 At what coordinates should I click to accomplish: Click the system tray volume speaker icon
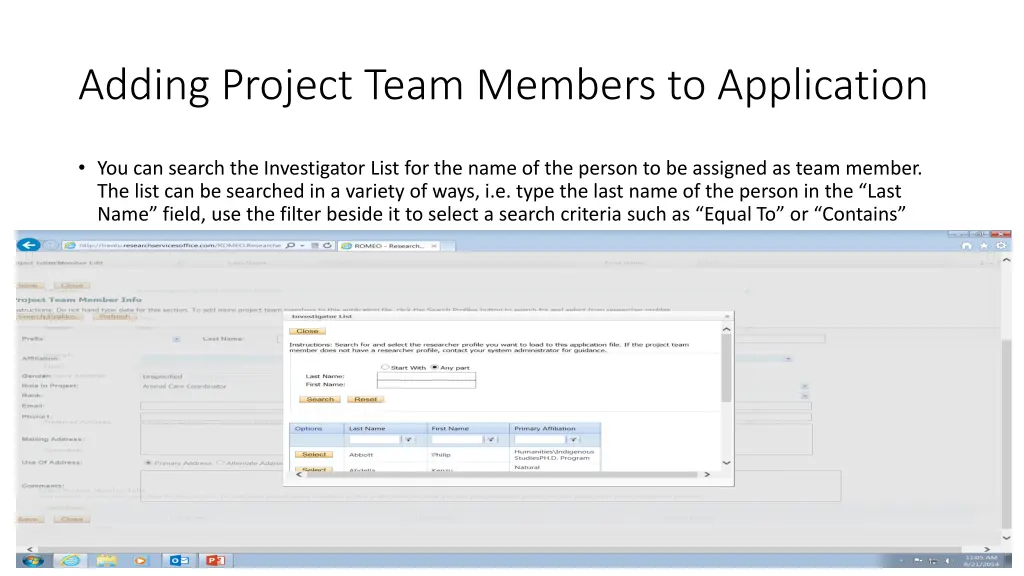948,561
